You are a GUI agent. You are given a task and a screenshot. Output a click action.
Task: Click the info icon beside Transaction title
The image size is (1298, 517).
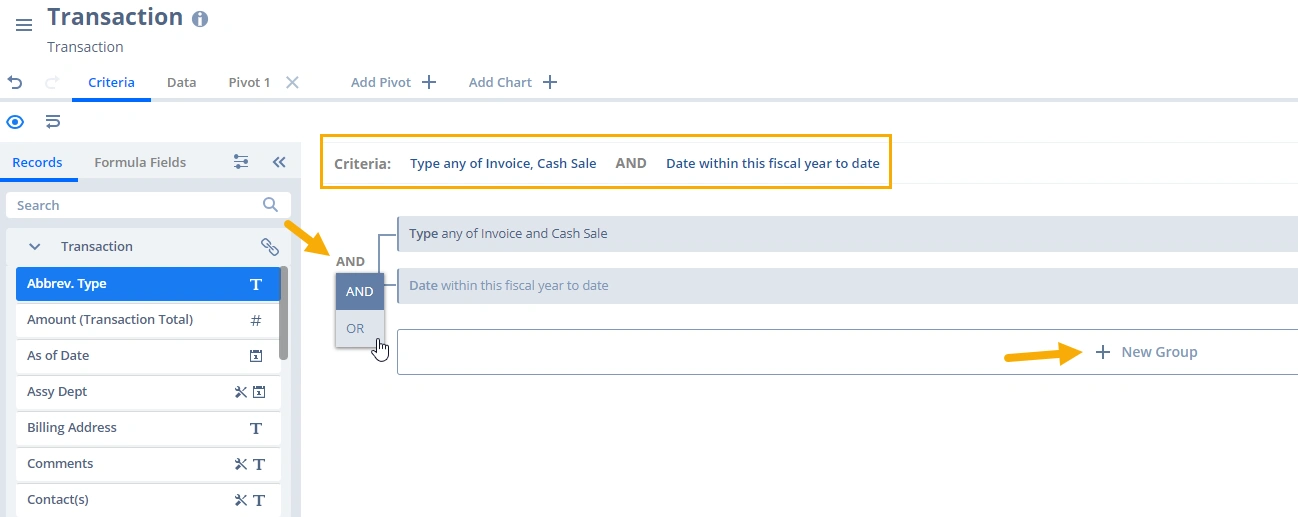click(200, 19)
